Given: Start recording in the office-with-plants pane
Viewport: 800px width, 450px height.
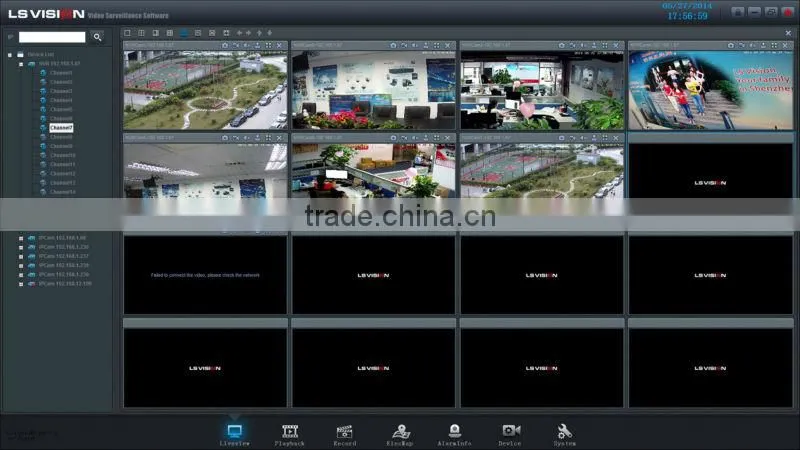Looking at the screenshot, I should (572, 45).
